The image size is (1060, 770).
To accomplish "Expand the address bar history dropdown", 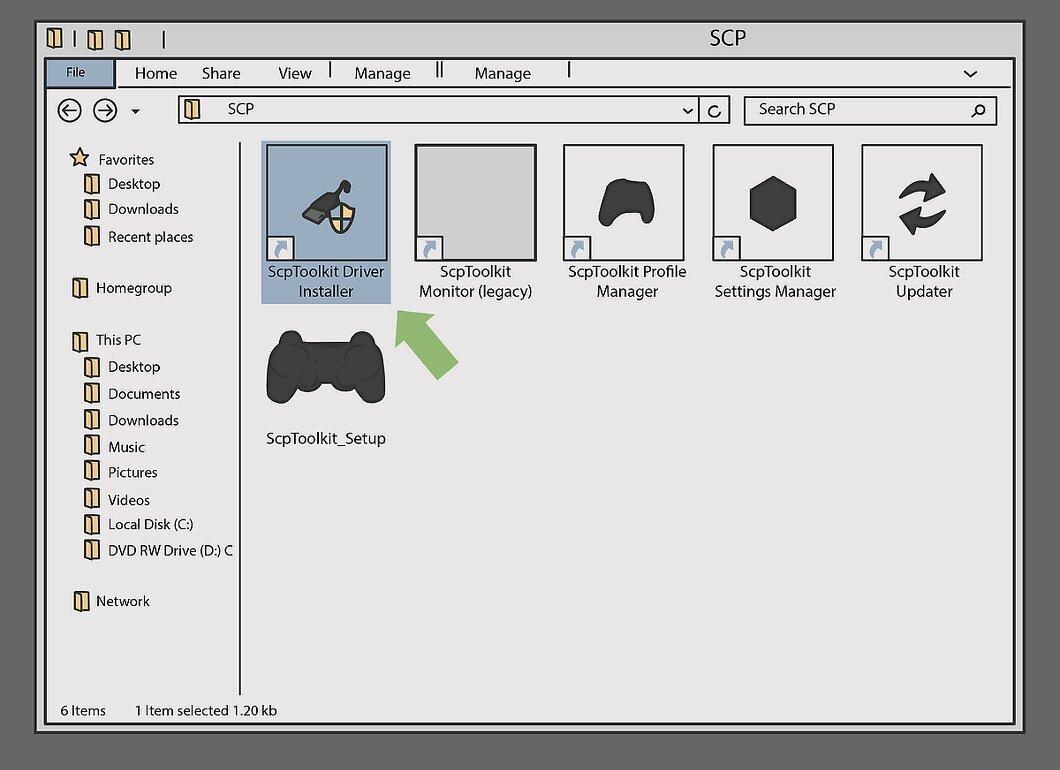I will pos(688,111).
